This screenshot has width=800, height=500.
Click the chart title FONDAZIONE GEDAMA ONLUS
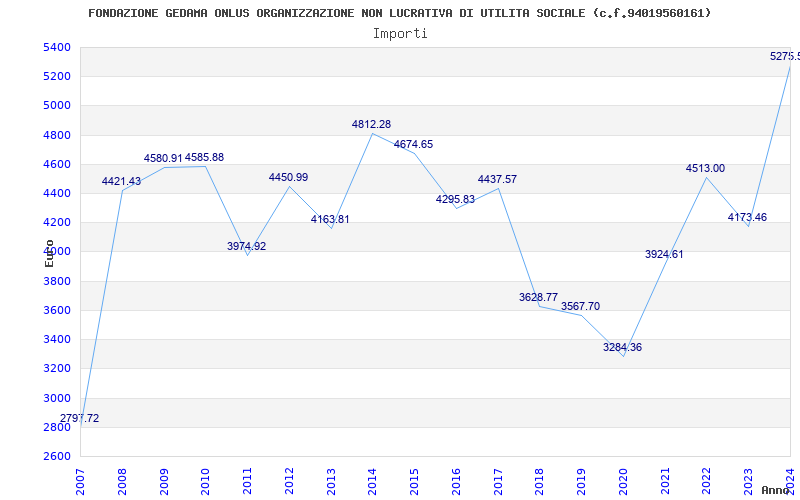point(399,13)
